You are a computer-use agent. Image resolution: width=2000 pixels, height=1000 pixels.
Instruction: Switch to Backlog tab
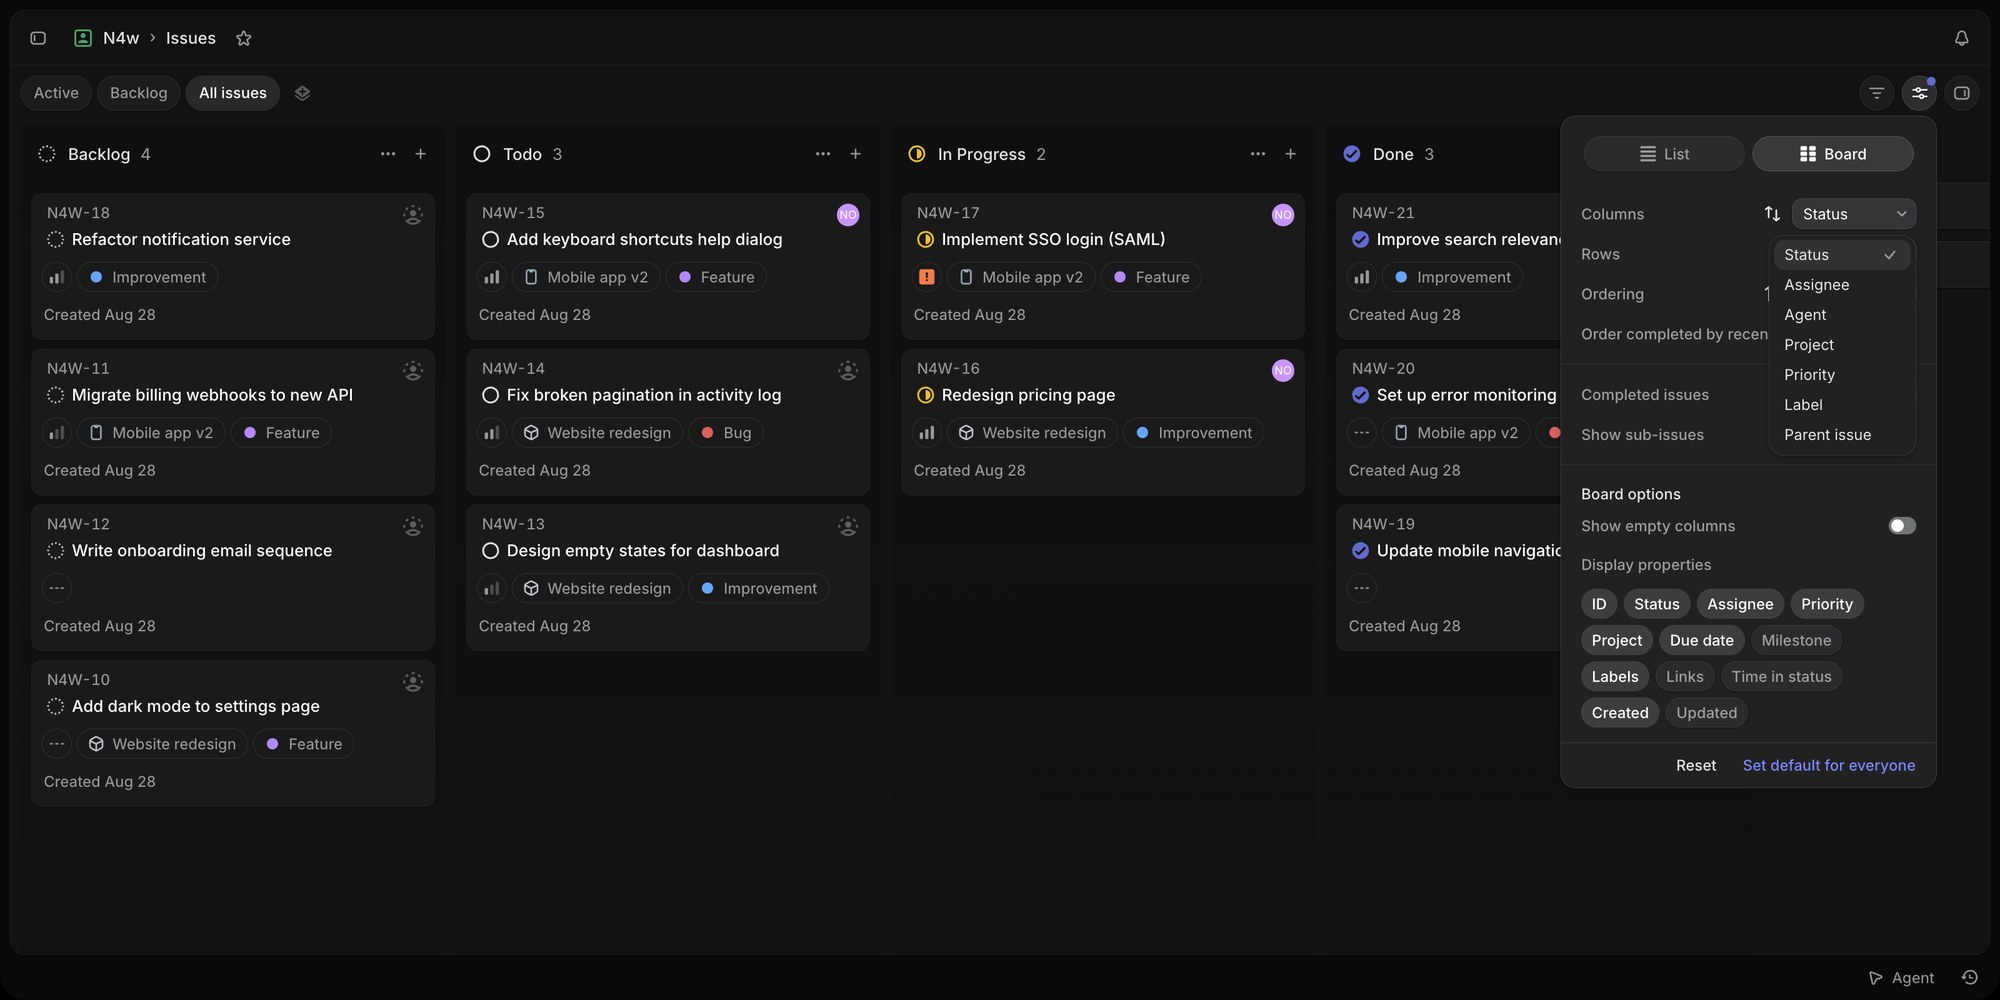pyautogui.click(x=139, y=93)
